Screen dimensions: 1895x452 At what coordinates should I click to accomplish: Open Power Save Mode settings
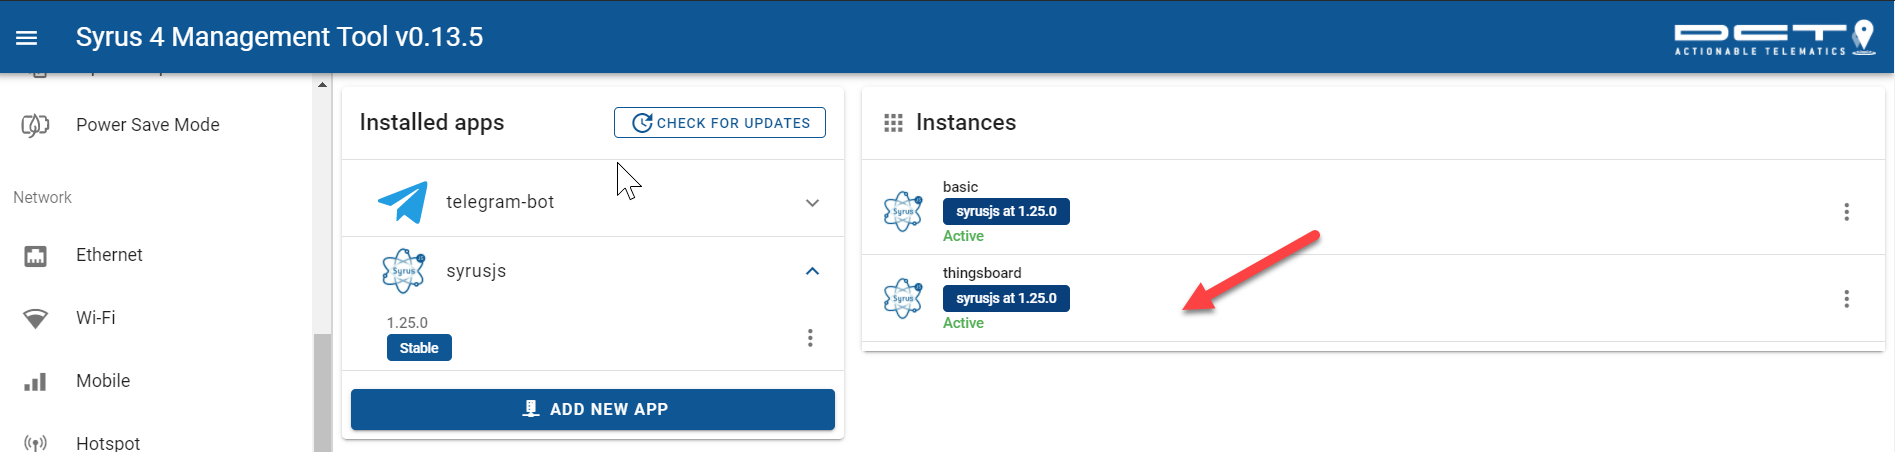pos(147,125)
